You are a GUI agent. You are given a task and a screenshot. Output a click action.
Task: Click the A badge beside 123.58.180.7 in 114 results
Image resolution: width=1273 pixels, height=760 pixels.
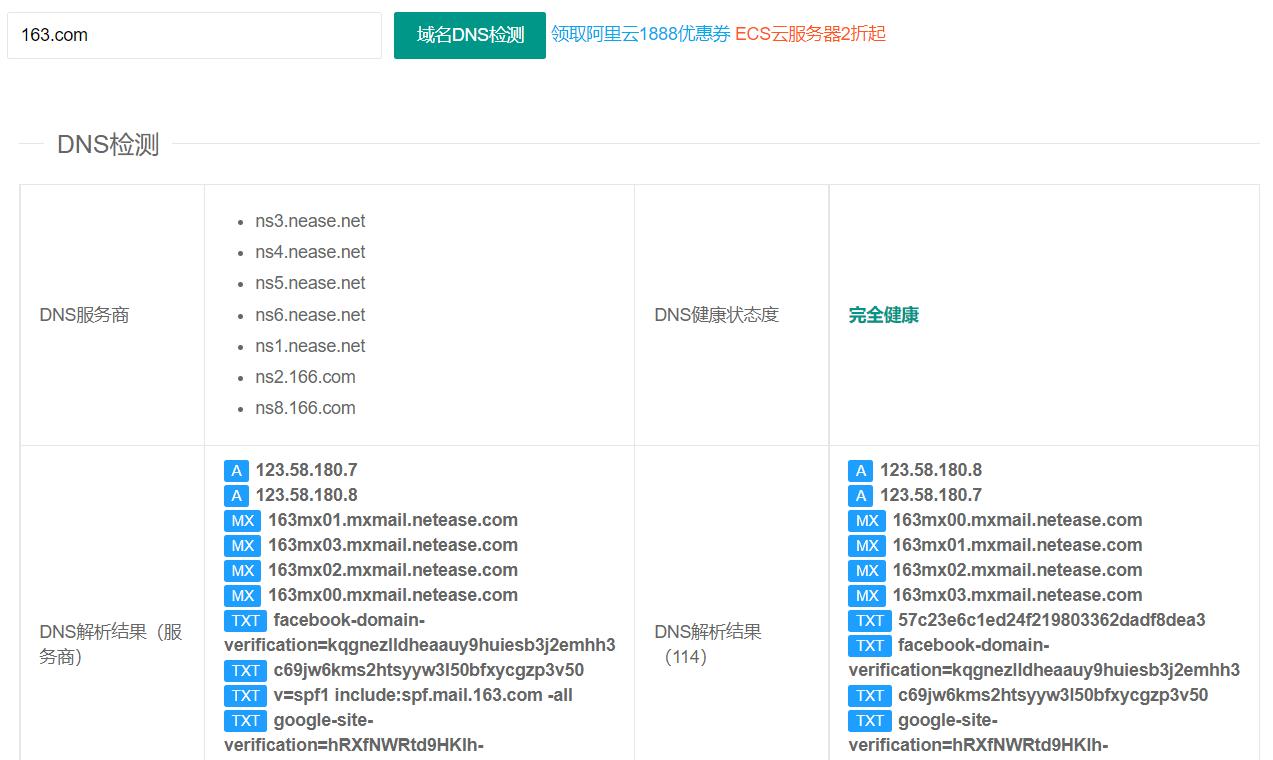pos(860,495)
